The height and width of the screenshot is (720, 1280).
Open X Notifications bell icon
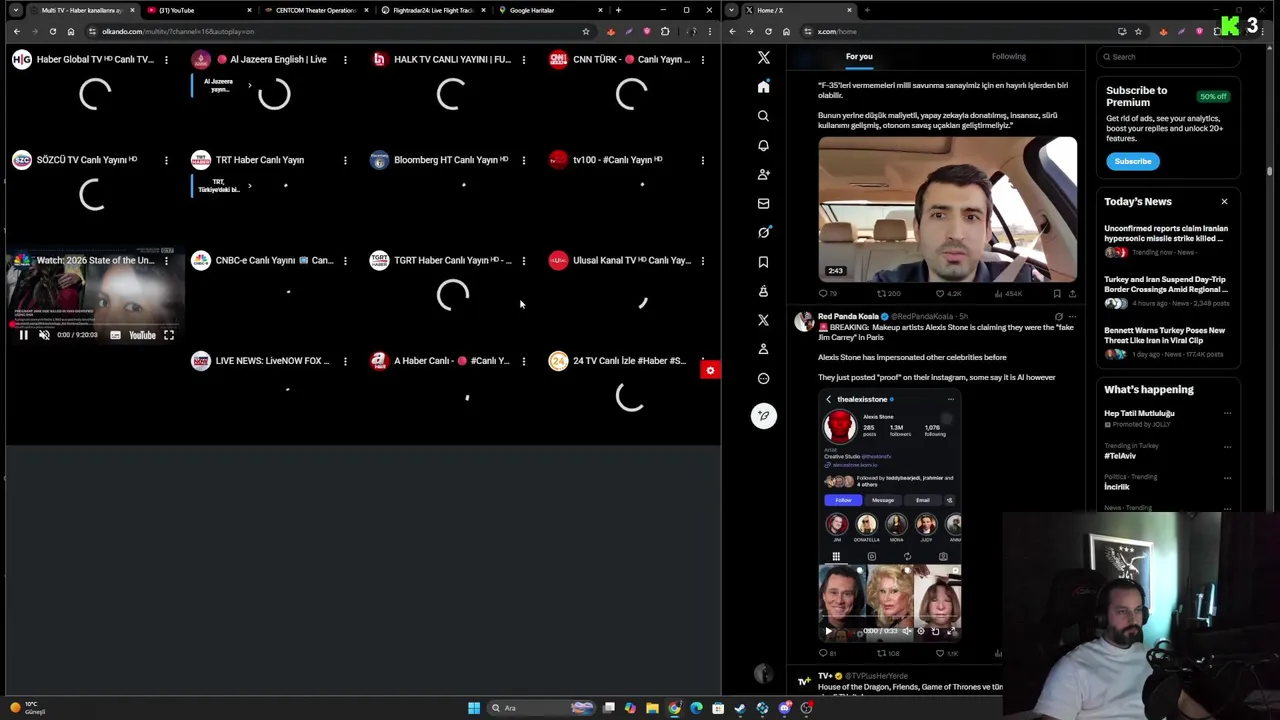(x=763, y=145)
